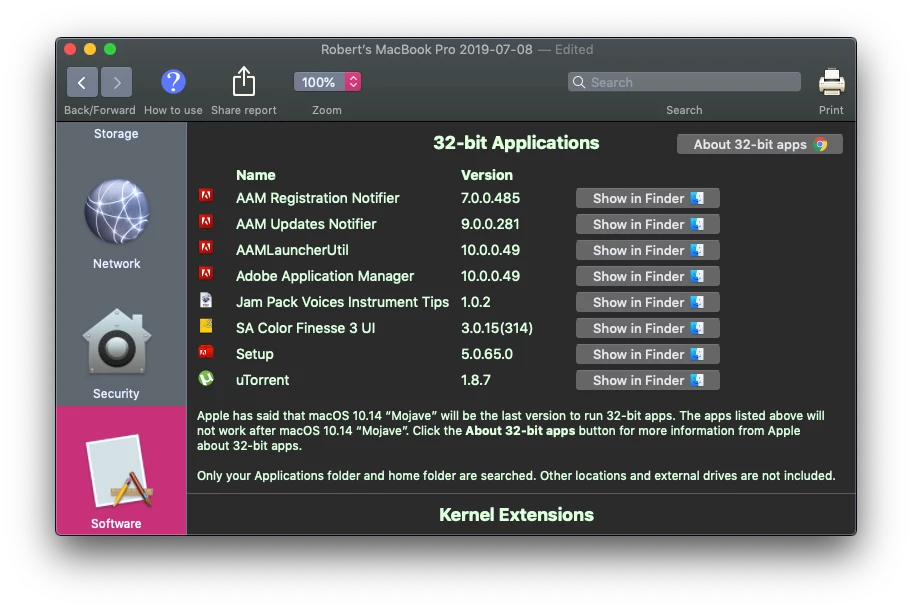Screen dimensions: 912x609
Task: Click version 5.0.65.0
Action: click(x=487, y=354)
